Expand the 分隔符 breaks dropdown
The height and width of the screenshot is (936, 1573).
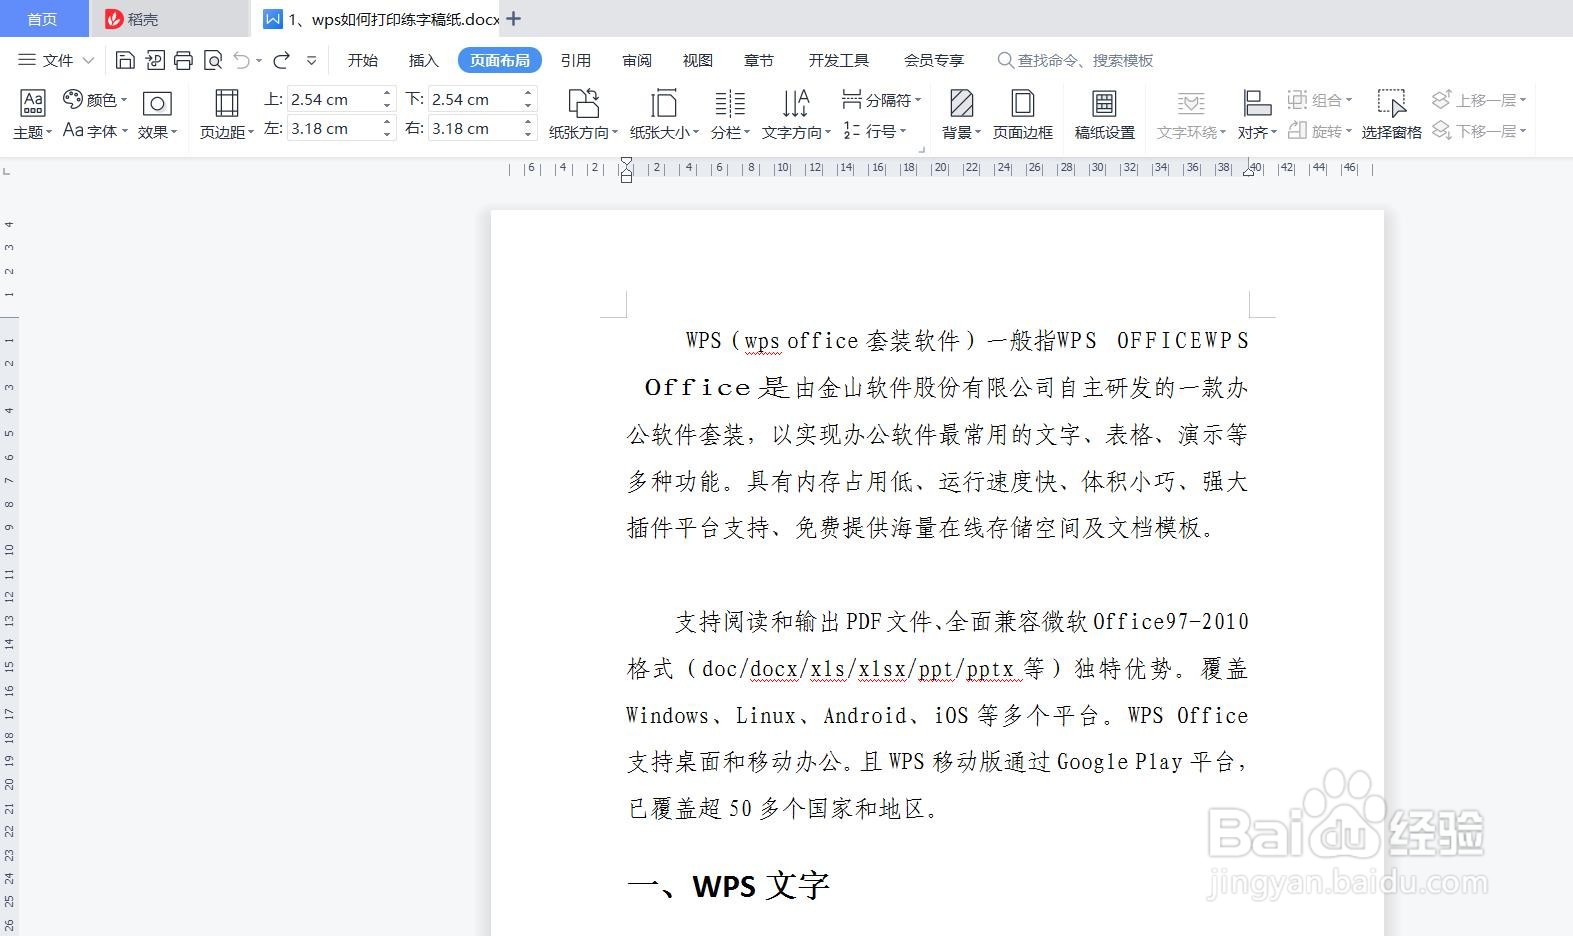[918, 100]
